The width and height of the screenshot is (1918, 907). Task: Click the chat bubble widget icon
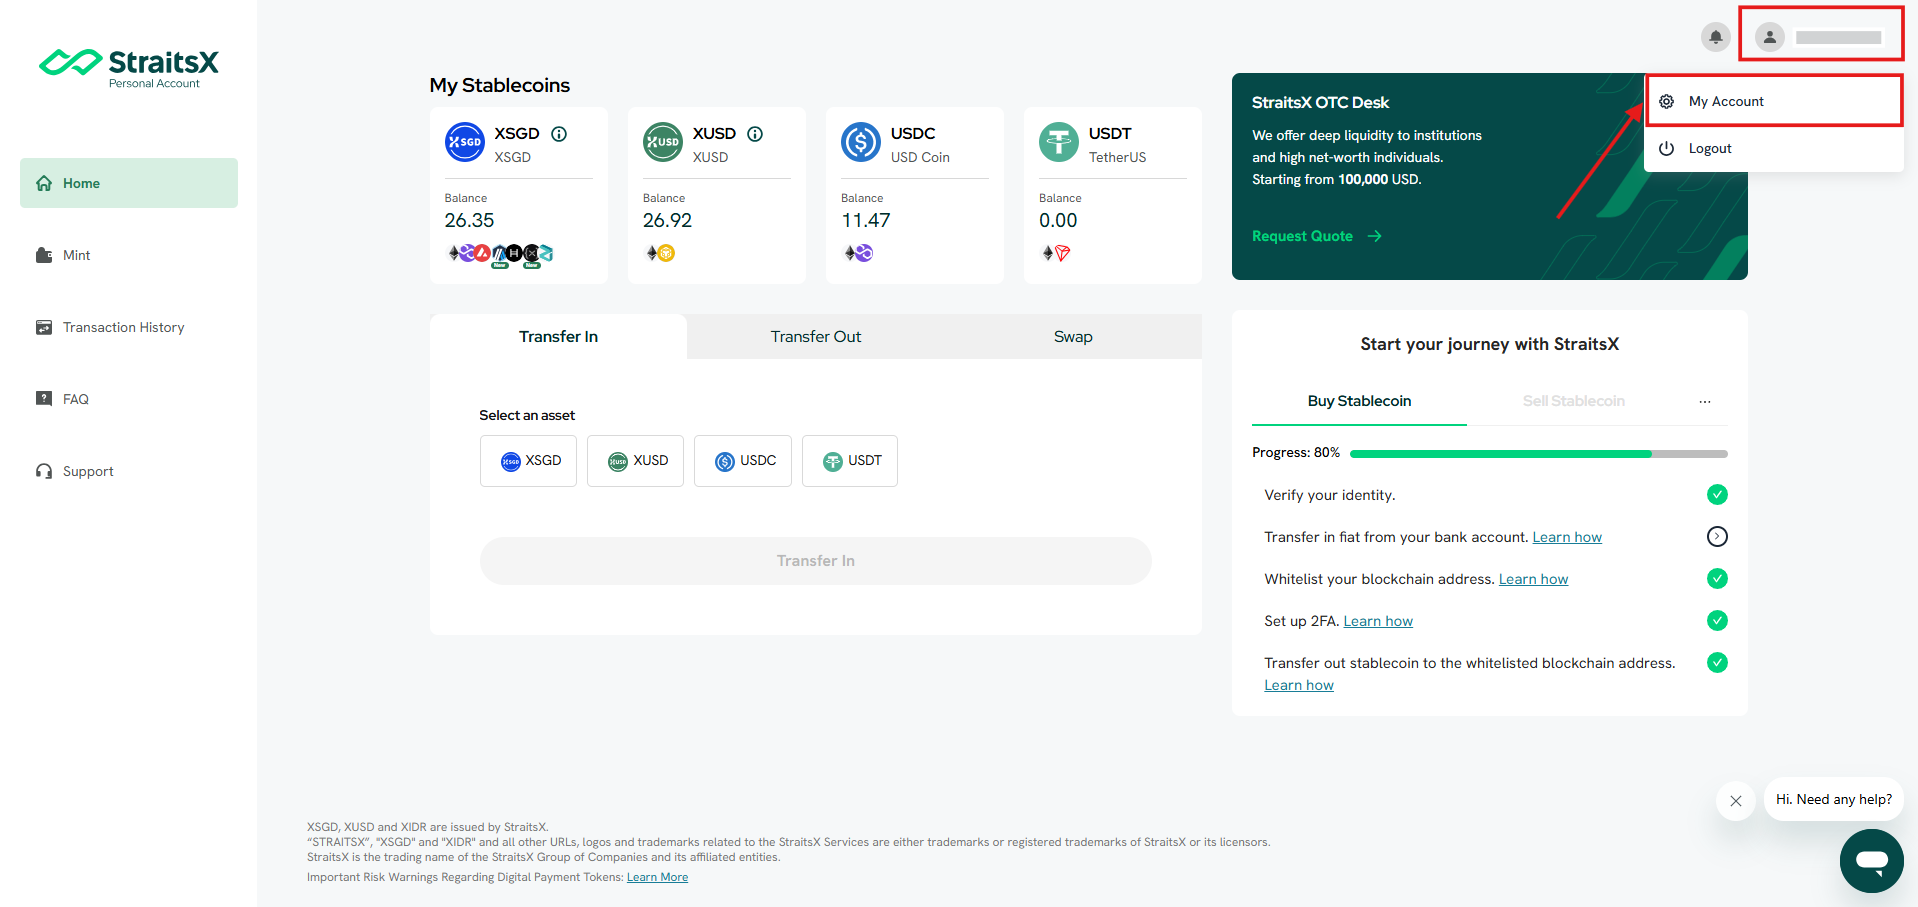coord(1872,861)
